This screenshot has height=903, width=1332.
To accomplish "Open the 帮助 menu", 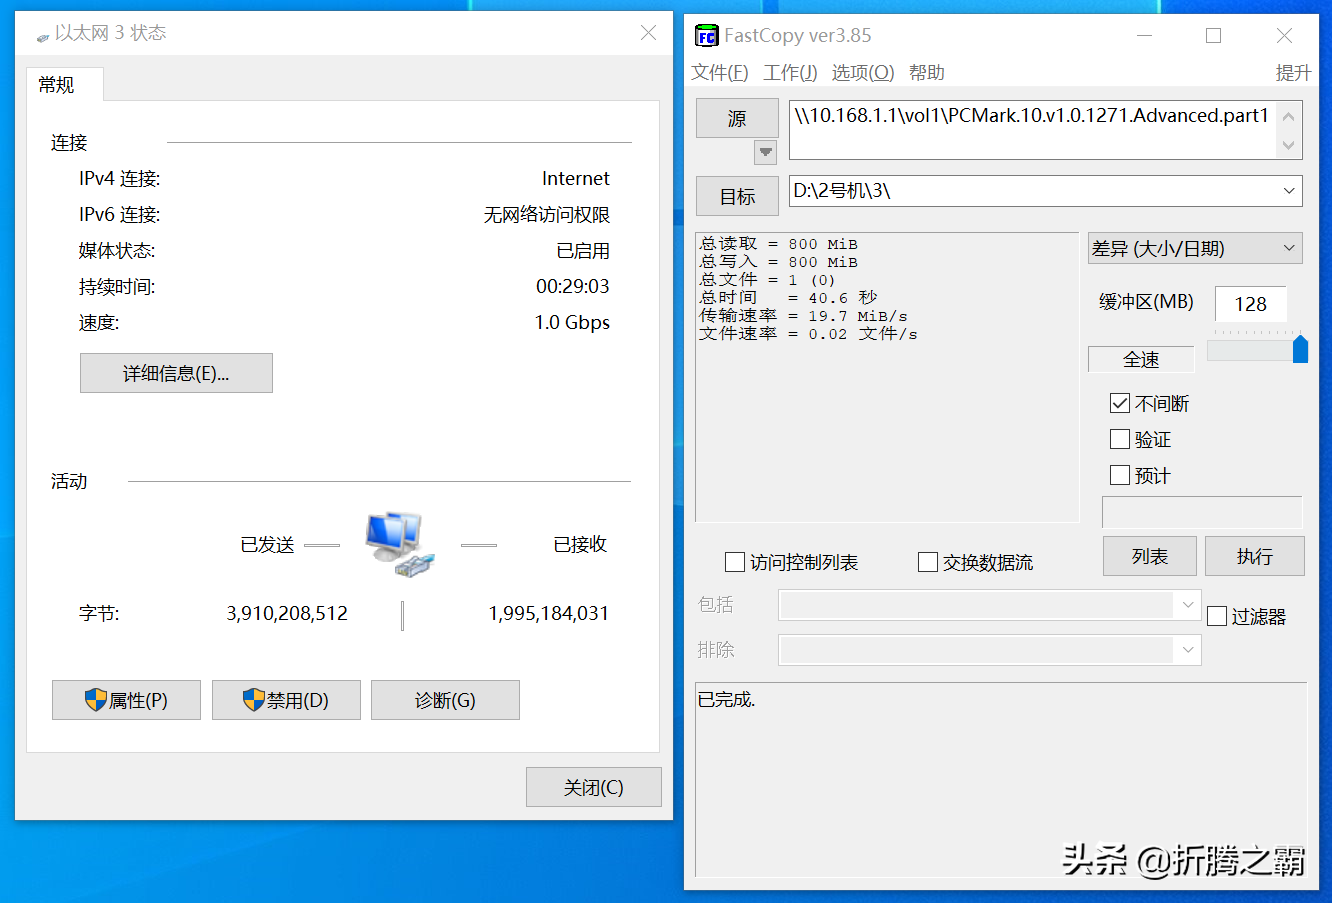I will tap(927, 73).
